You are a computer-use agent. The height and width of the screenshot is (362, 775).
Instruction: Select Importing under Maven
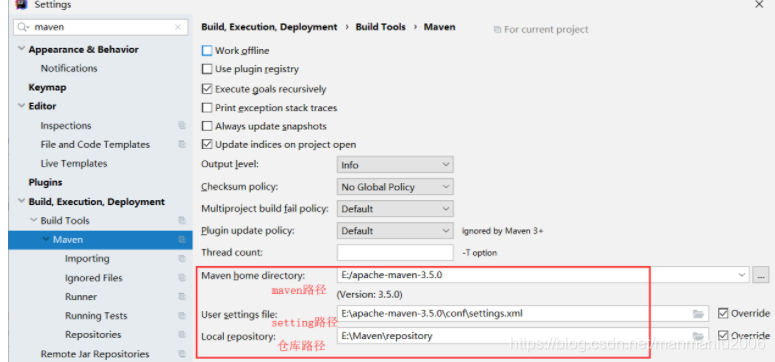(x=87, y=259)
